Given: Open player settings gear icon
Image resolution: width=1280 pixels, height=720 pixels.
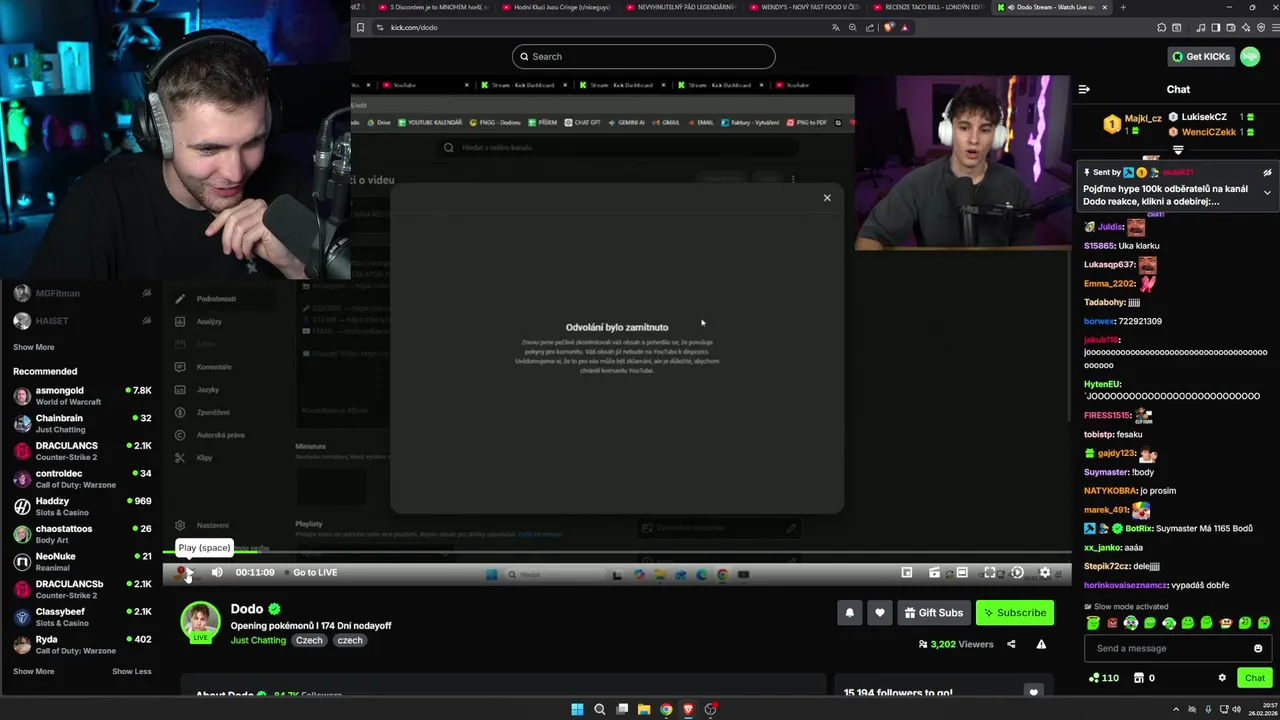Looking at the screenshot, I should coord(1045,573).
